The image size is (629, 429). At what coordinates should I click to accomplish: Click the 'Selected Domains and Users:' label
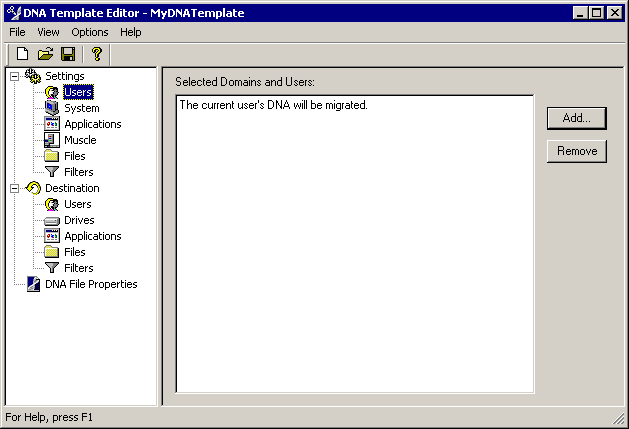point(245,82)
